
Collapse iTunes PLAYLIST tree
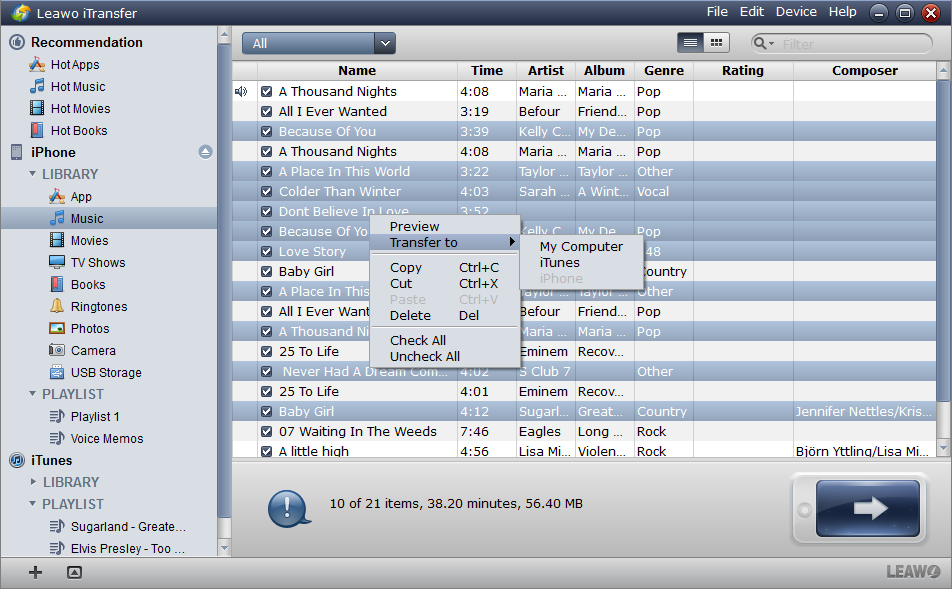click(x=33, y=503)
